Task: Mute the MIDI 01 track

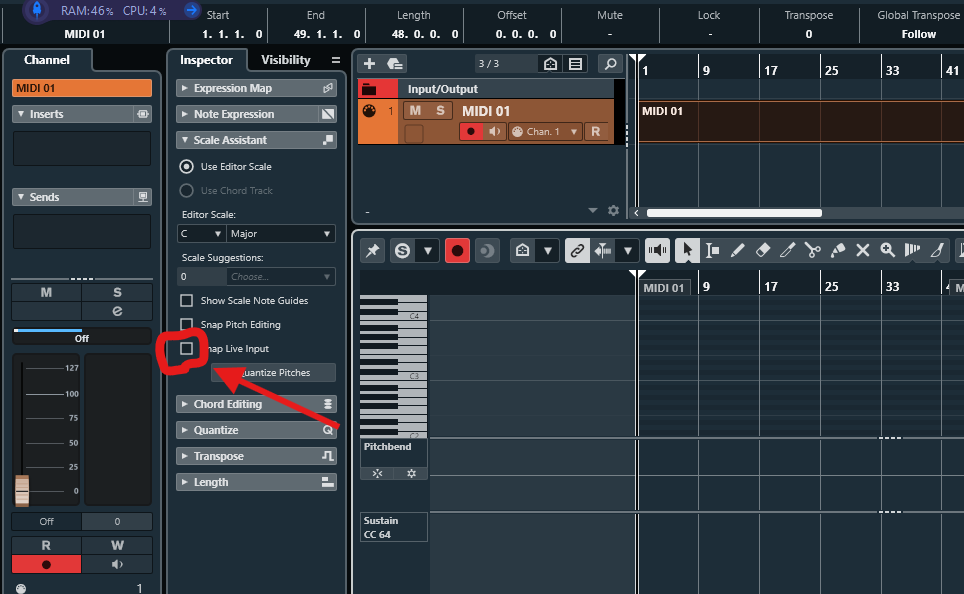Action: (x=416, y=111)
